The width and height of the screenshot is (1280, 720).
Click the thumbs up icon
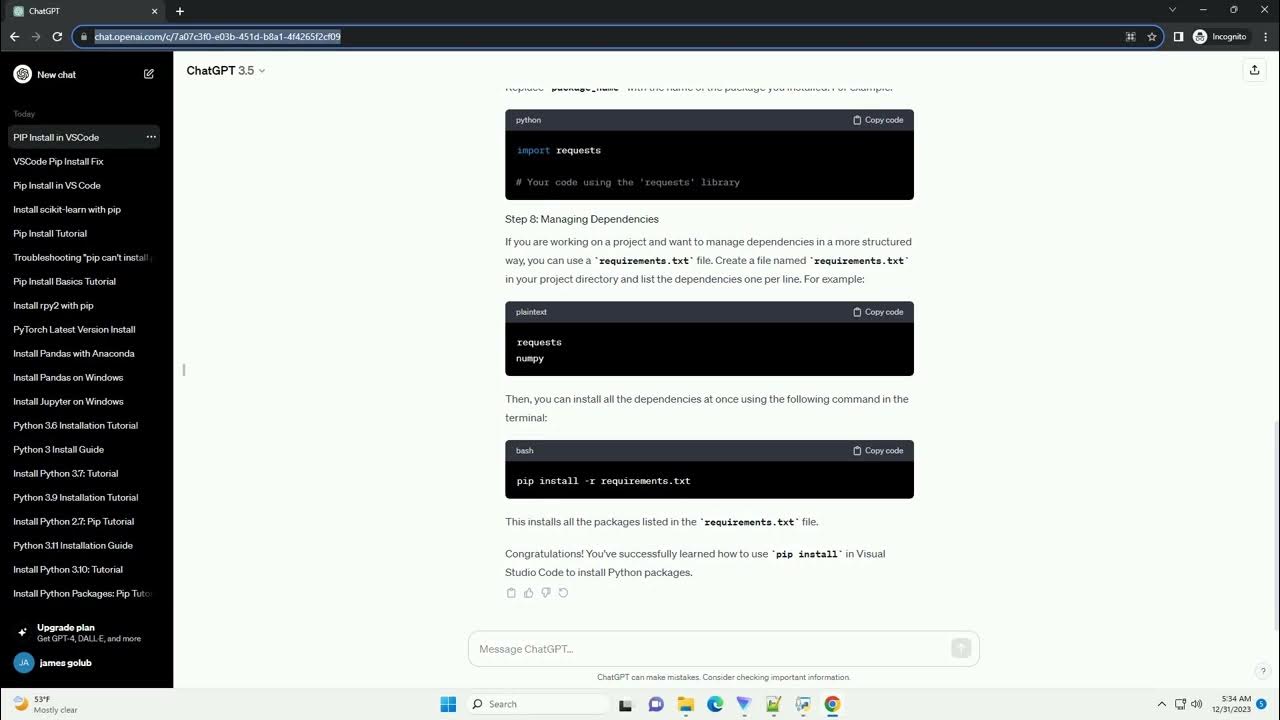coord(529,593)
